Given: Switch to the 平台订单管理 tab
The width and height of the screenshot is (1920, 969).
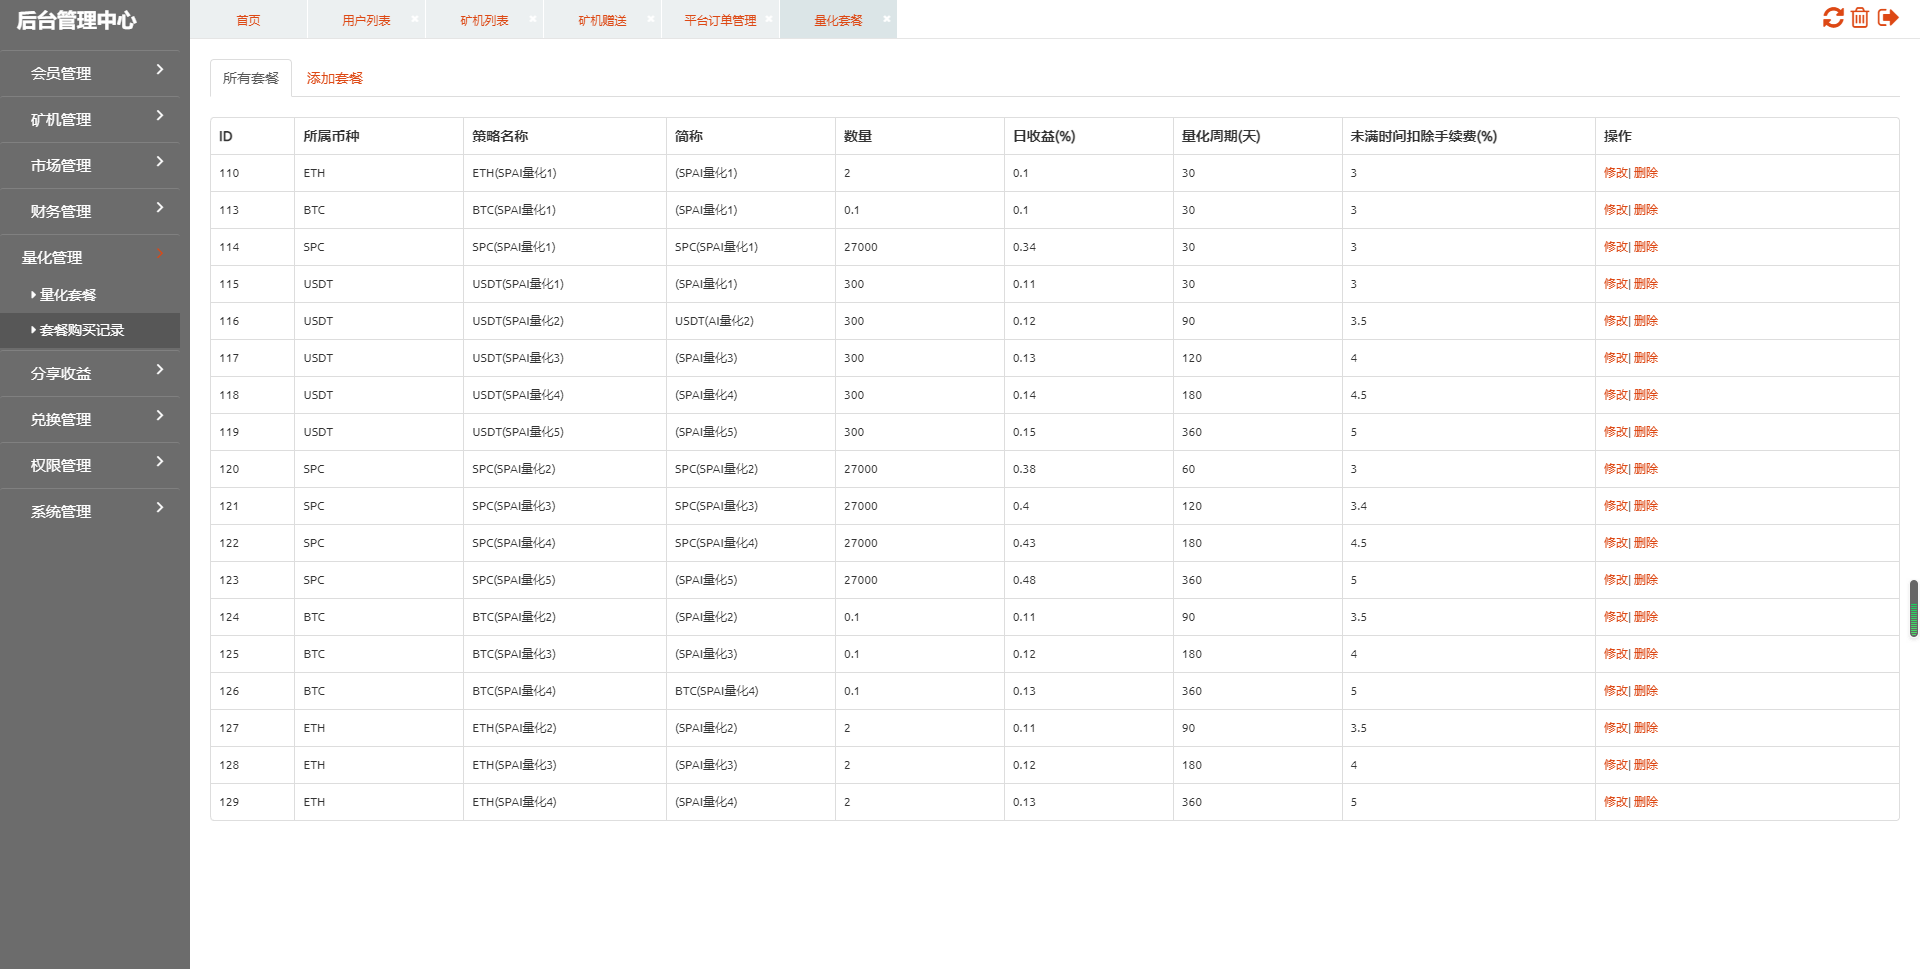Looking at the screenshot, I should (720, 20).
